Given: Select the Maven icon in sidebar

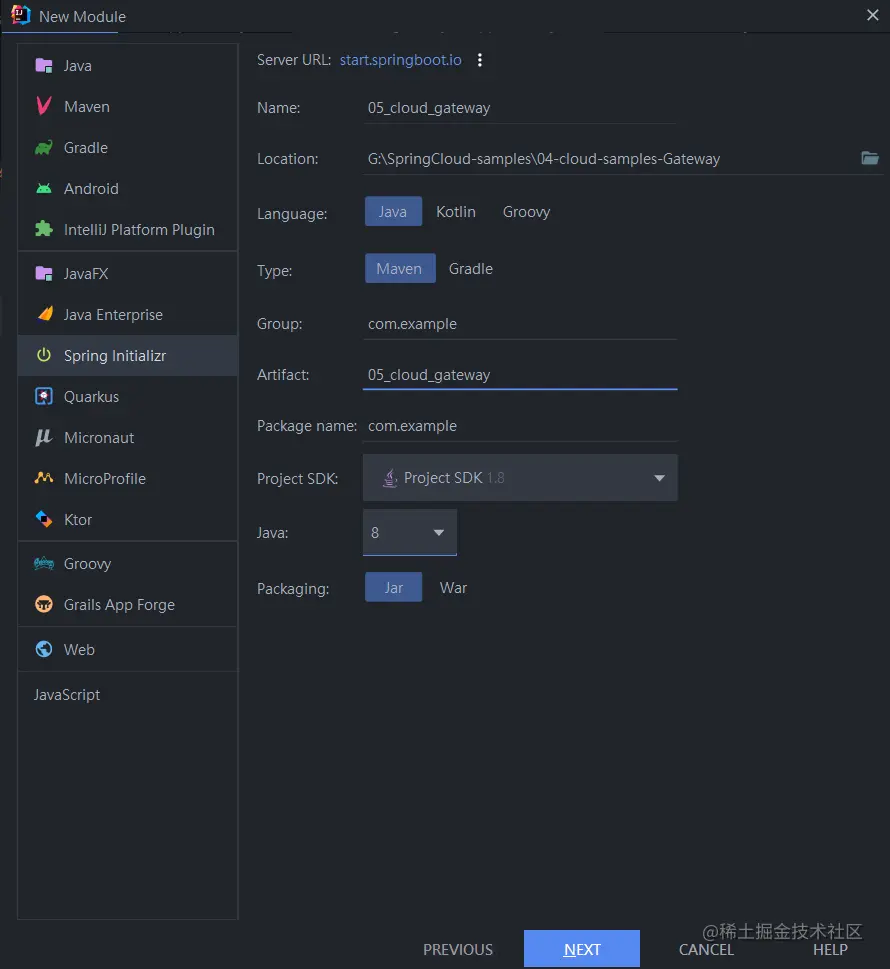Looking at the screenshot, I should click(43, 107).
